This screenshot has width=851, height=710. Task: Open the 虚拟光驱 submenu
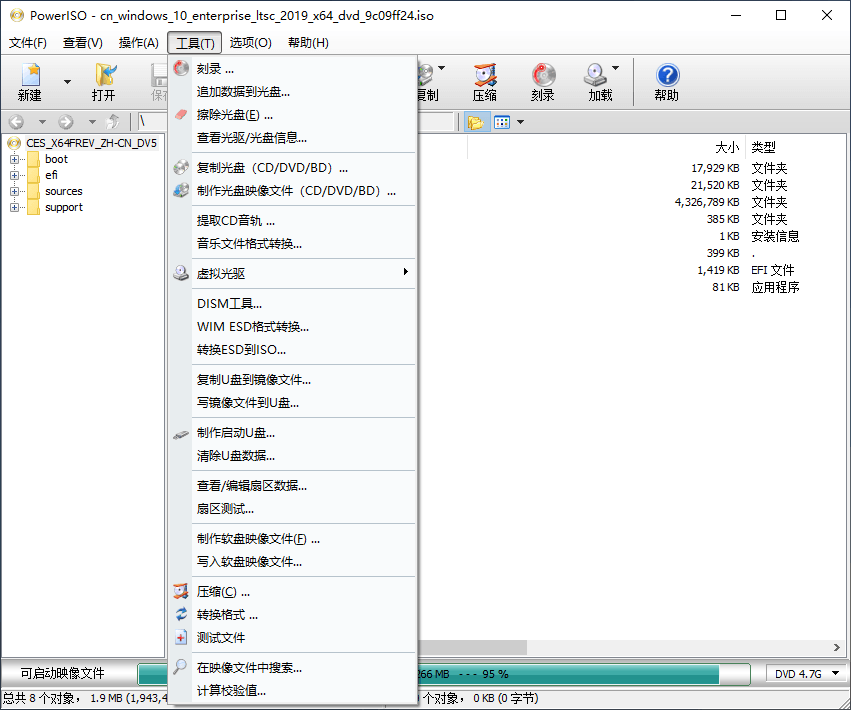pyautogui.click(x=293, y=274)
